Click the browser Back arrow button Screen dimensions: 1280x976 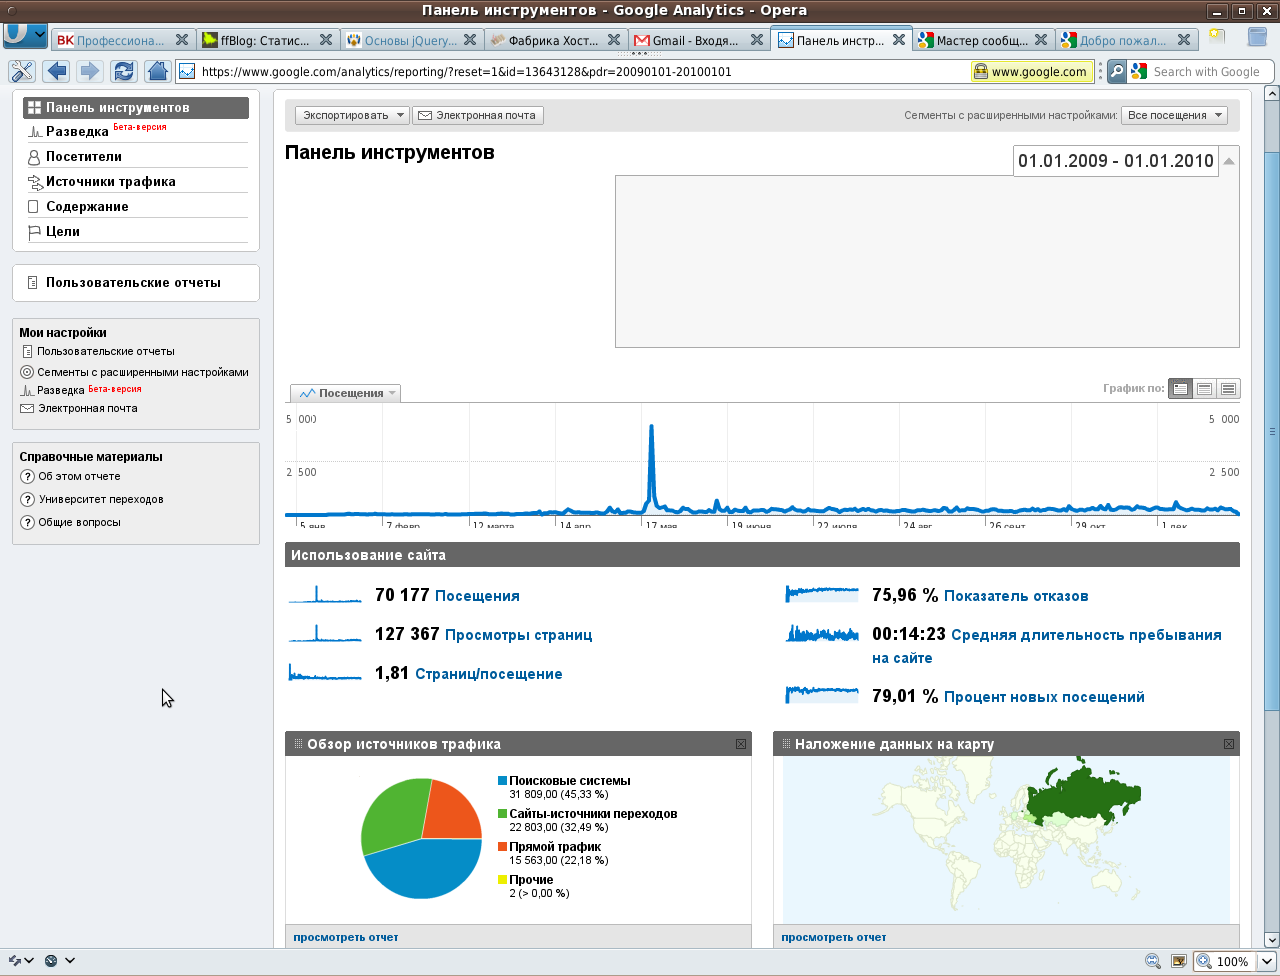[x=56, y=71]
